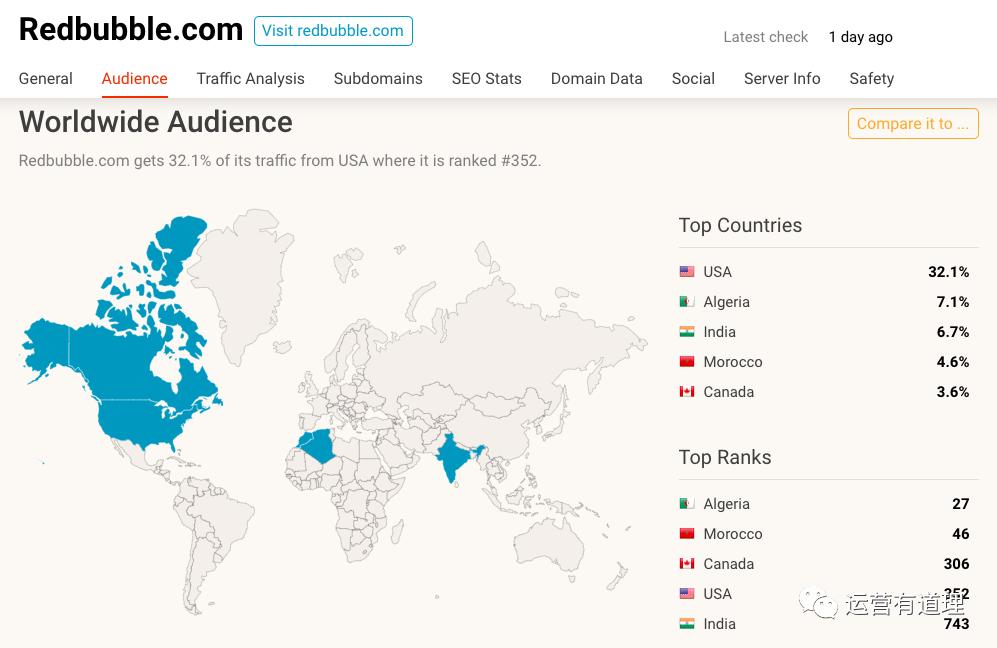Click rank 27 for Algeria
This screenshot has width=997, height=648.
(961, 504)
